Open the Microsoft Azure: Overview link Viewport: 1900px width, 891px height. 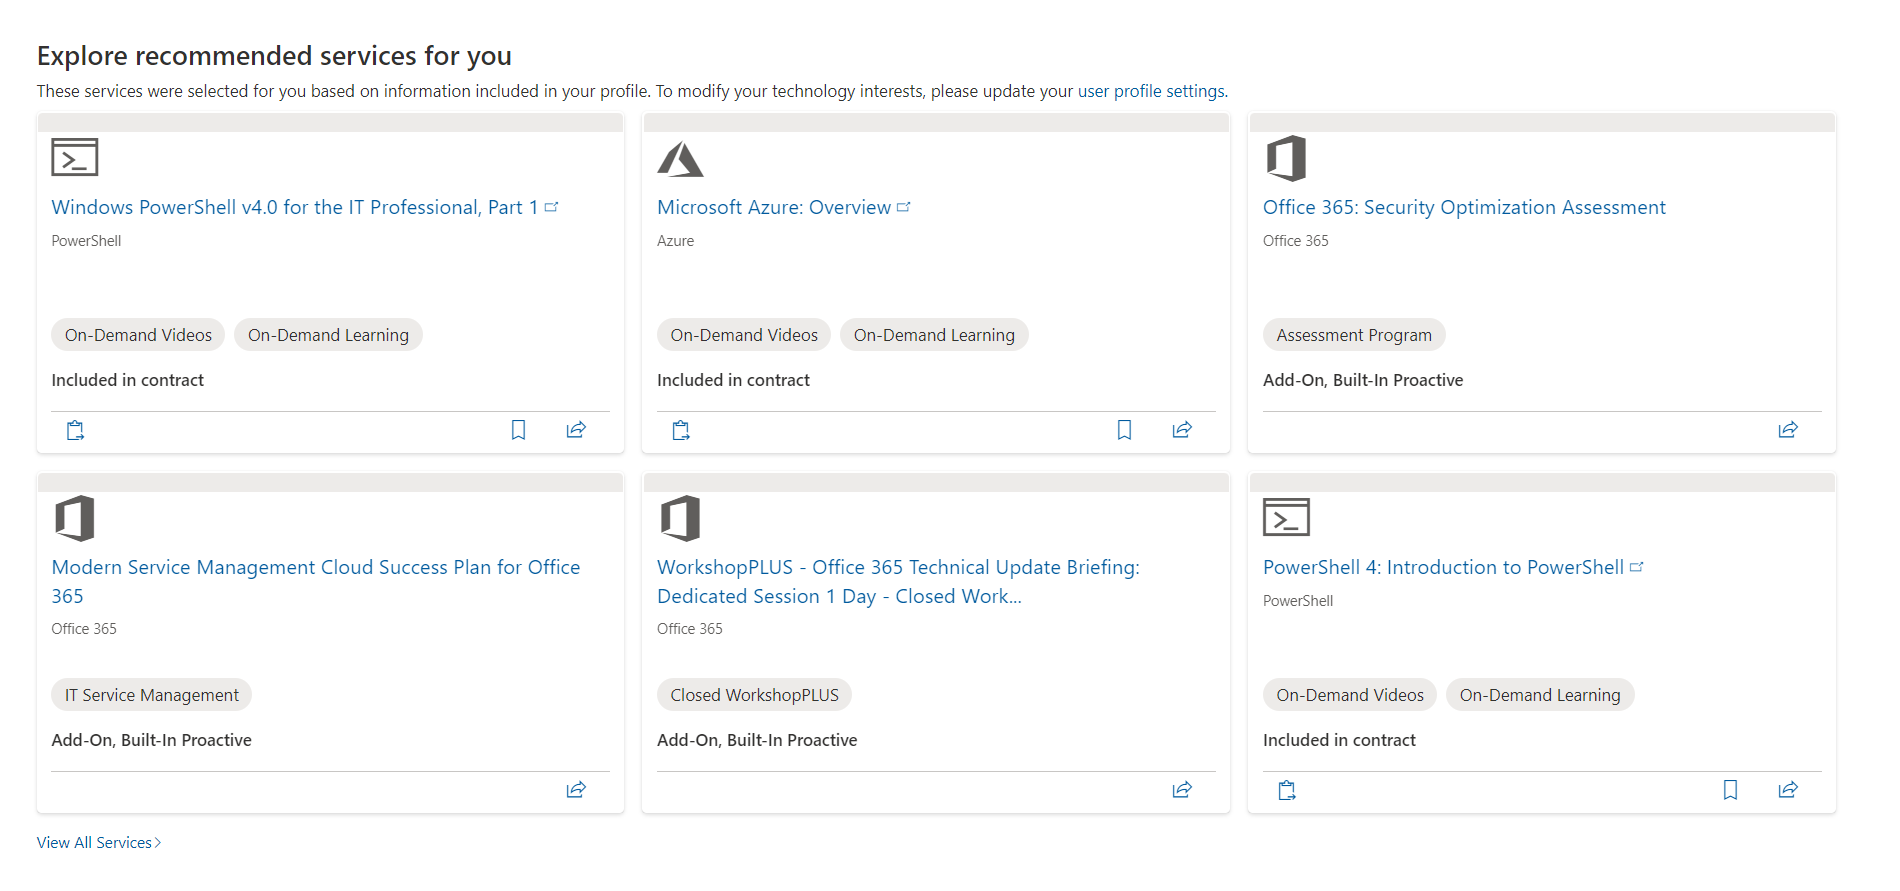tap(783, 207)
